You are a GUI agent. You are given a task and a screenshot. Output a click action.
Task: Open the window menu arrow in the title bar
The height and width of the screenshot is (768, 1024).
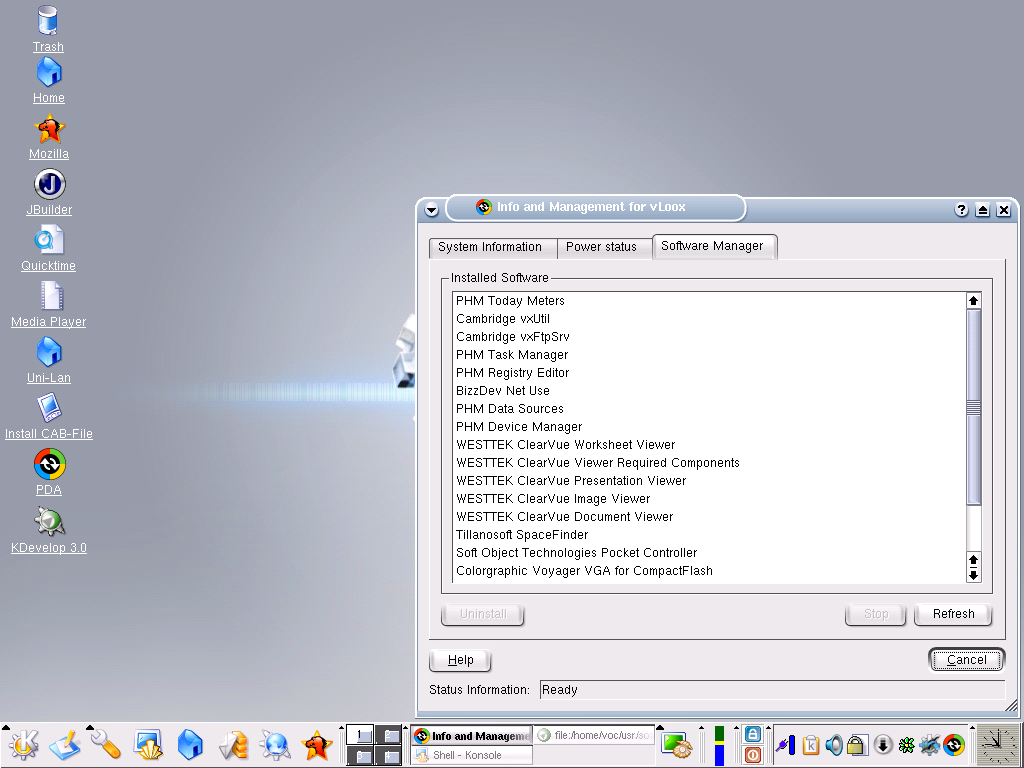pos(431,210)
